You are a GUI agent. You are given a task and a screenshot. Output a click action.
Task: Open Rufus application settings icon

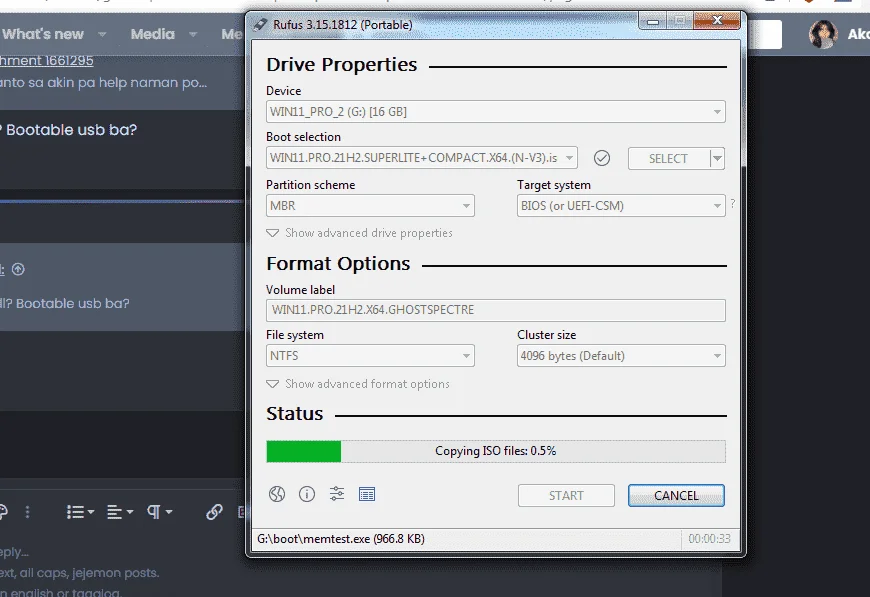pos(337,494)
